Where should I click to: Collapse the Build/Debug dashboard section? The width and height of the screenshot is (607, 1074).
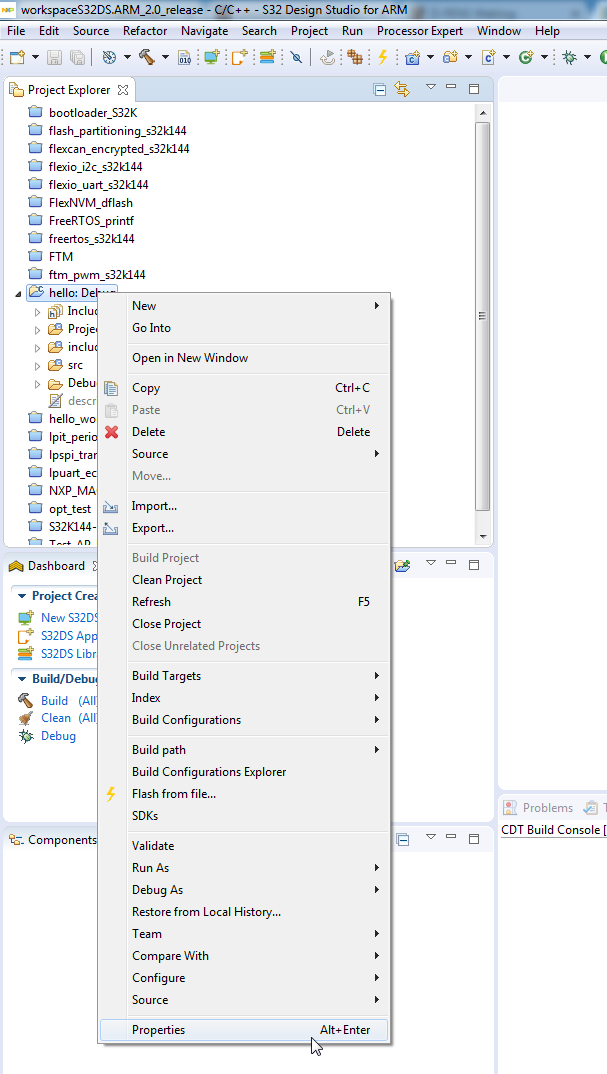pyautogui.click(x=21, y=679)
